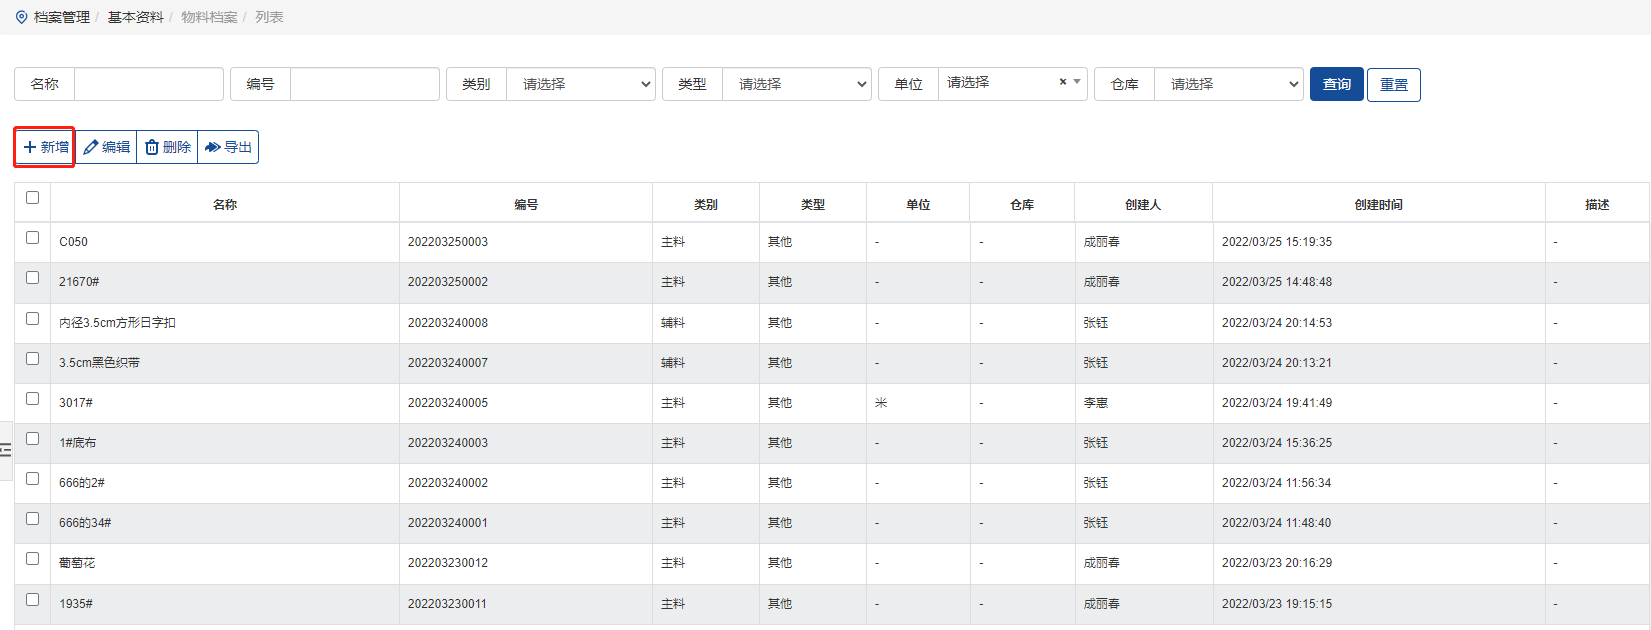1651x630 pixels.
Task: Navigate to 物料档案 breadcrumb item
Action: (209, 17)
